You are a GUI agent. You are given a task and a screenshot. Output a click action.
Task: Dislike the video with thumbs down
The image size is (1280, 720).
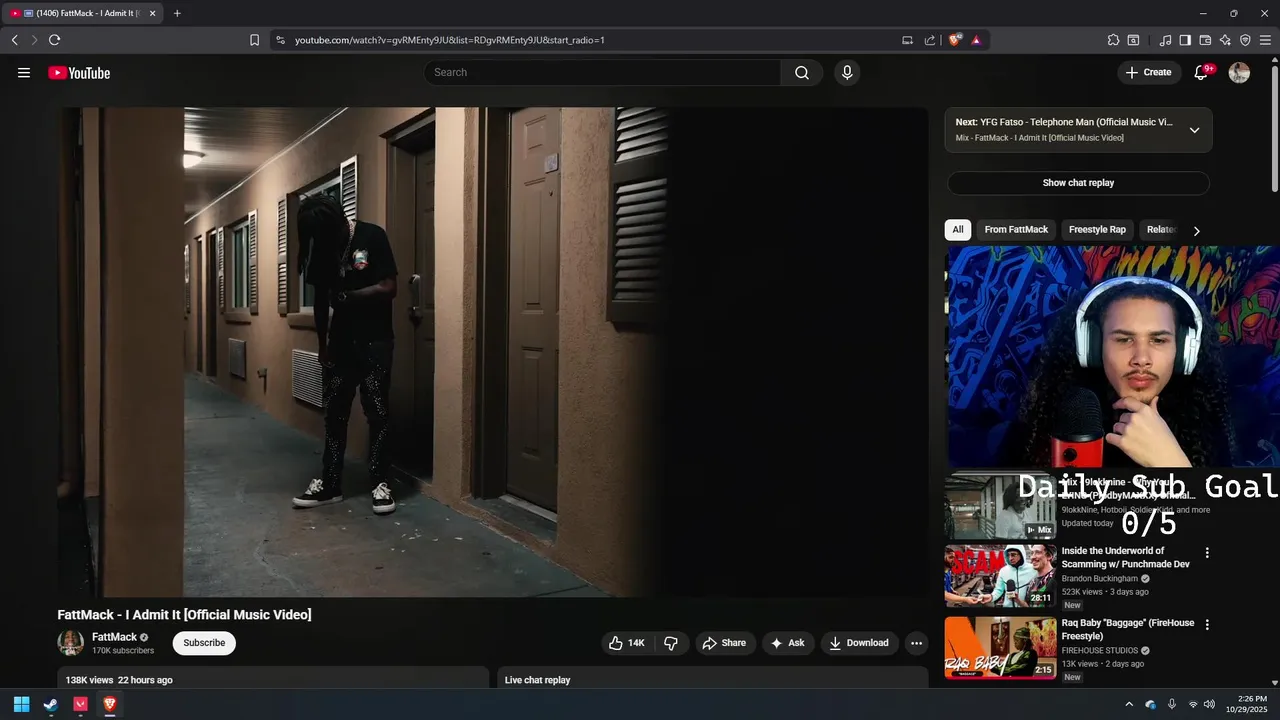(671, 643)
